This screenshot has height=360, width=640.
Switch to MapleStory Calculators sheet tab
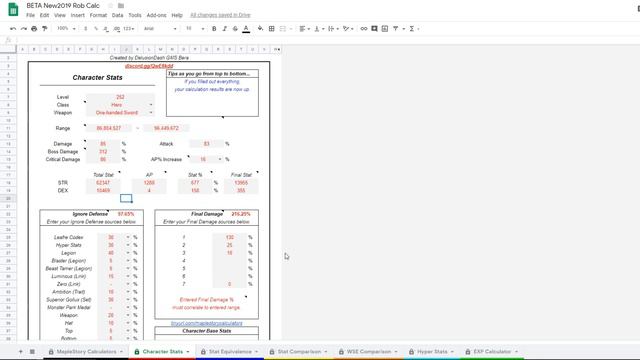[86, 351]
